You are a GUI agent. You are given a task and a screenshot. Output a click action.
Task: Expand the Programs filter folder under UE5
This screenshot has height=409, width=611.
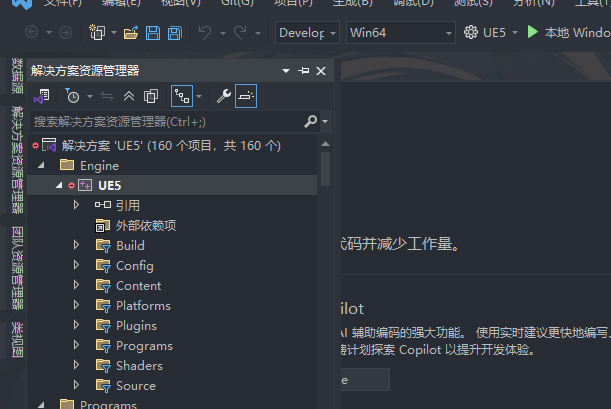[76, 345]
